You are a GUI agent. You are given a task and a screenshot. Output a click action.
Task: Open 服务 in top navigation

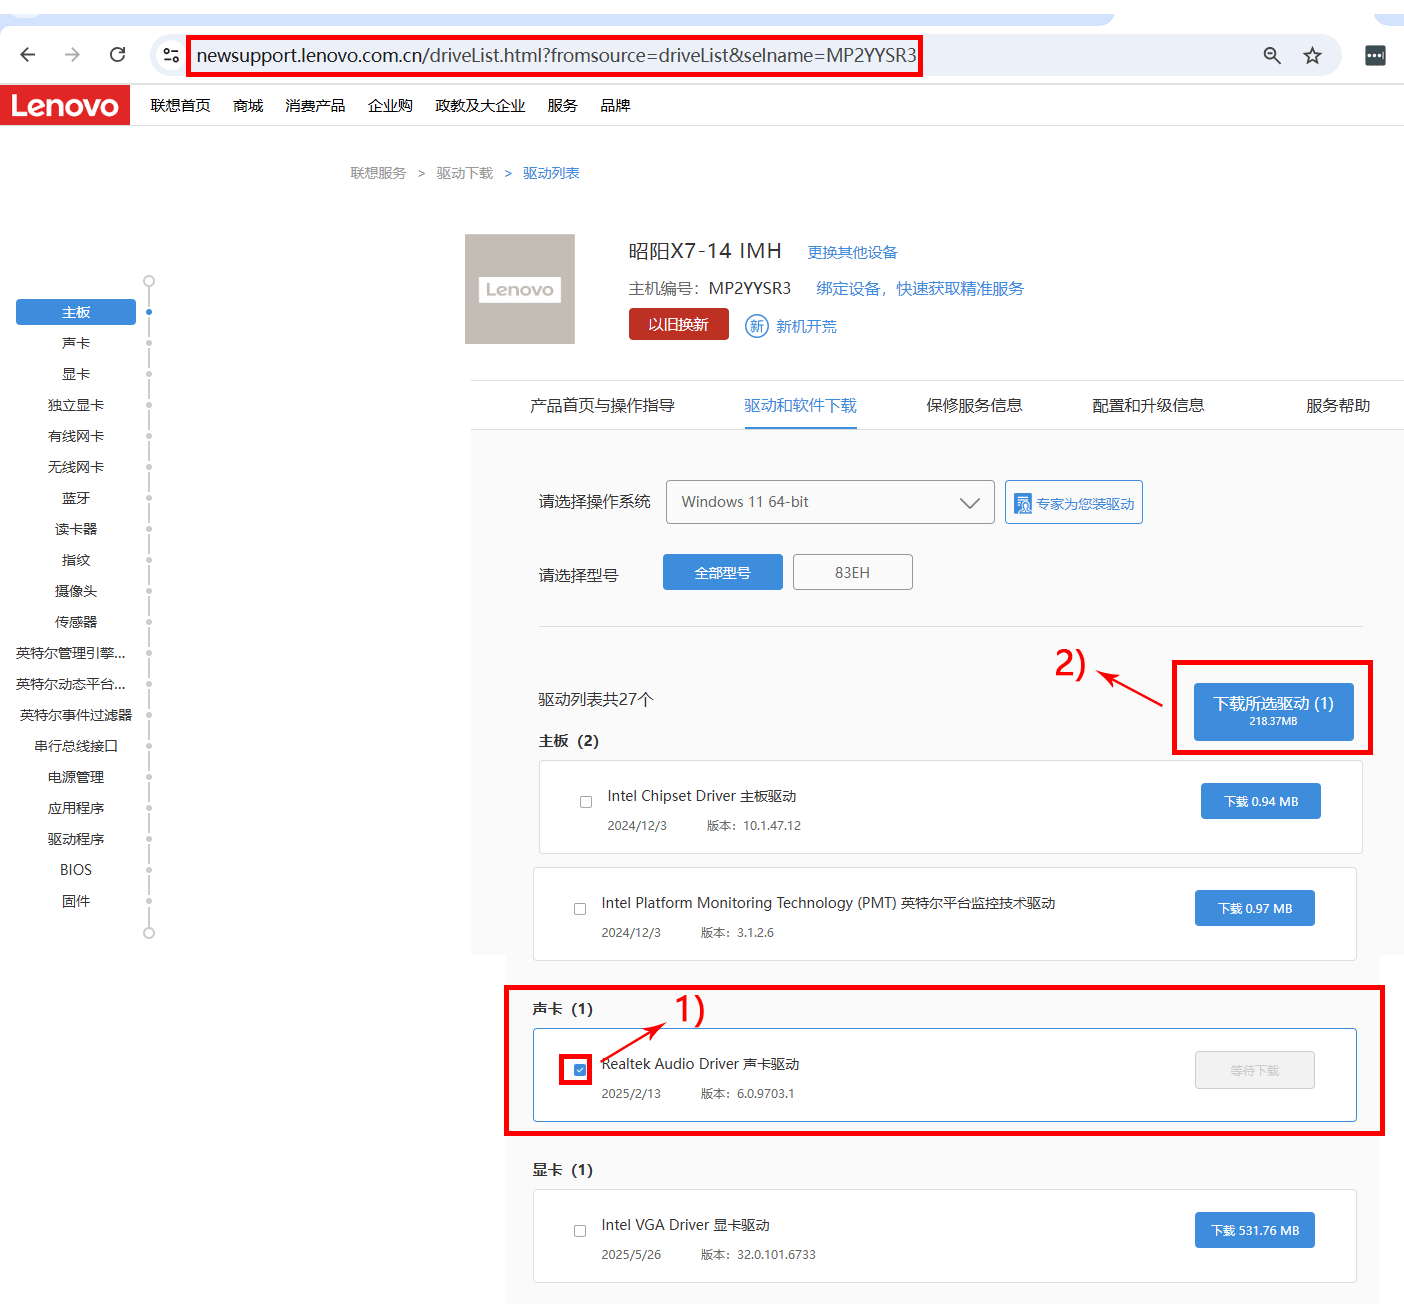[x=562, y=105]
